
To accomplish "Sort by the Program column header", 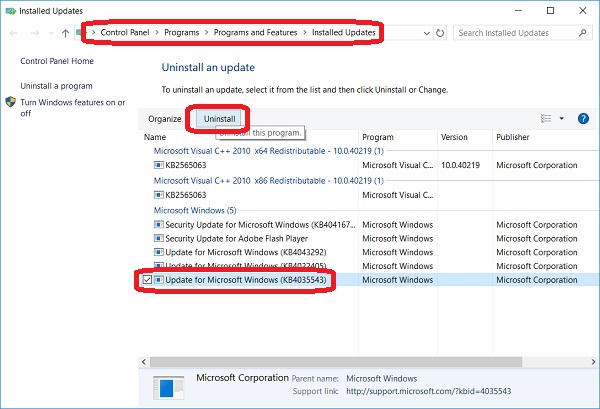I will (378, 137).
